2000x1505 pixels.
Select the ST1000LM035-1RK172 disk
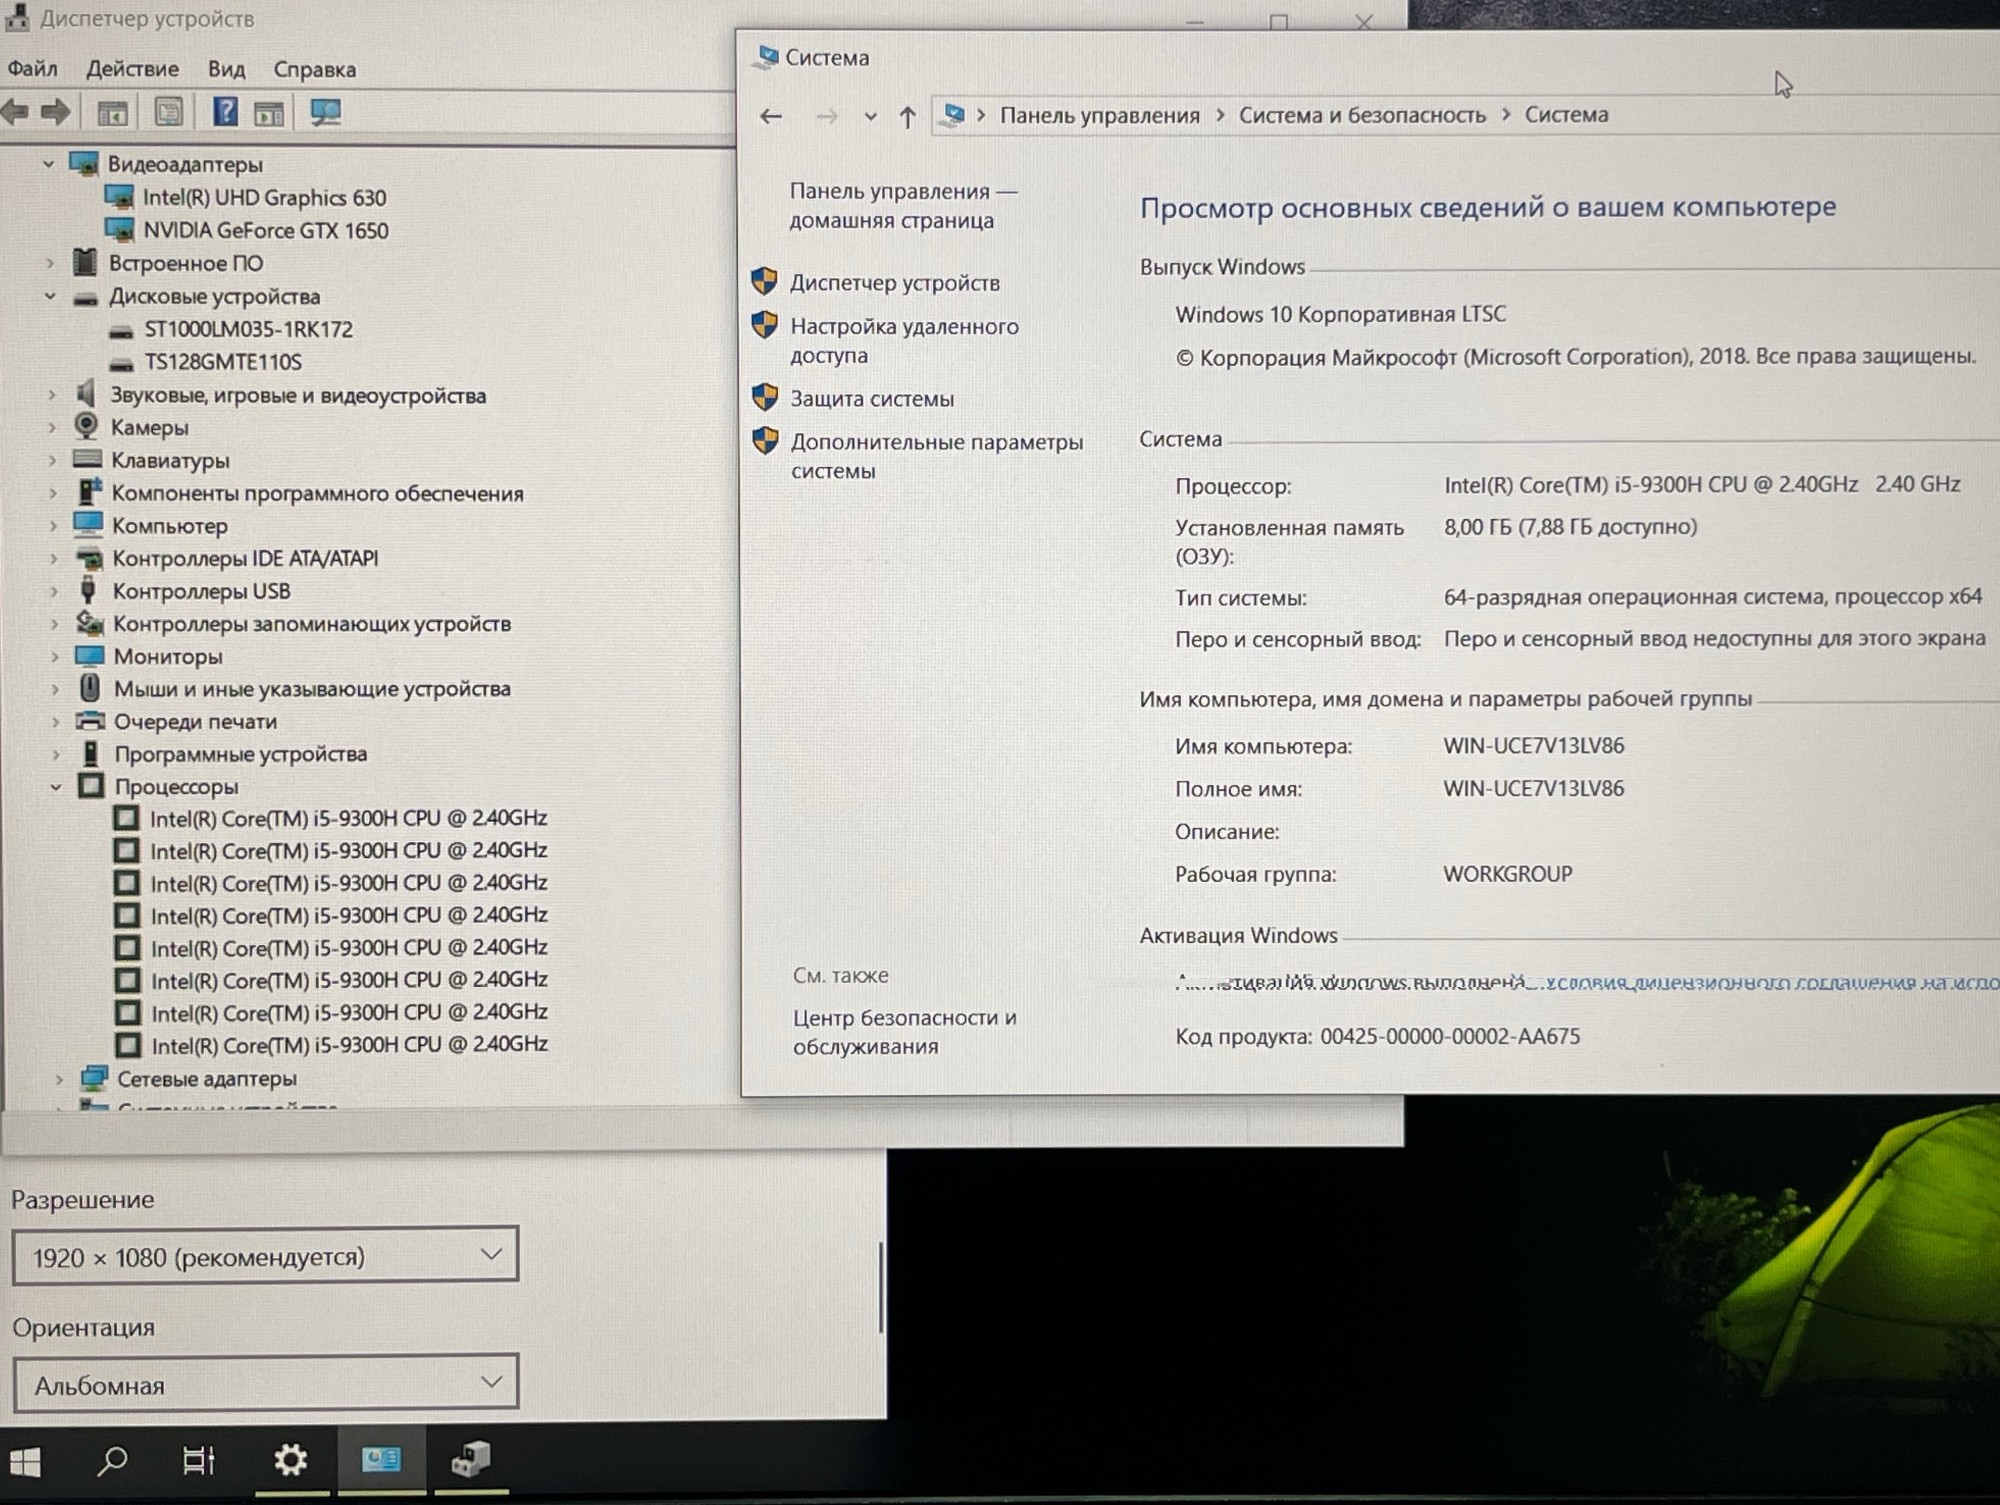click(x=248, y=329)
